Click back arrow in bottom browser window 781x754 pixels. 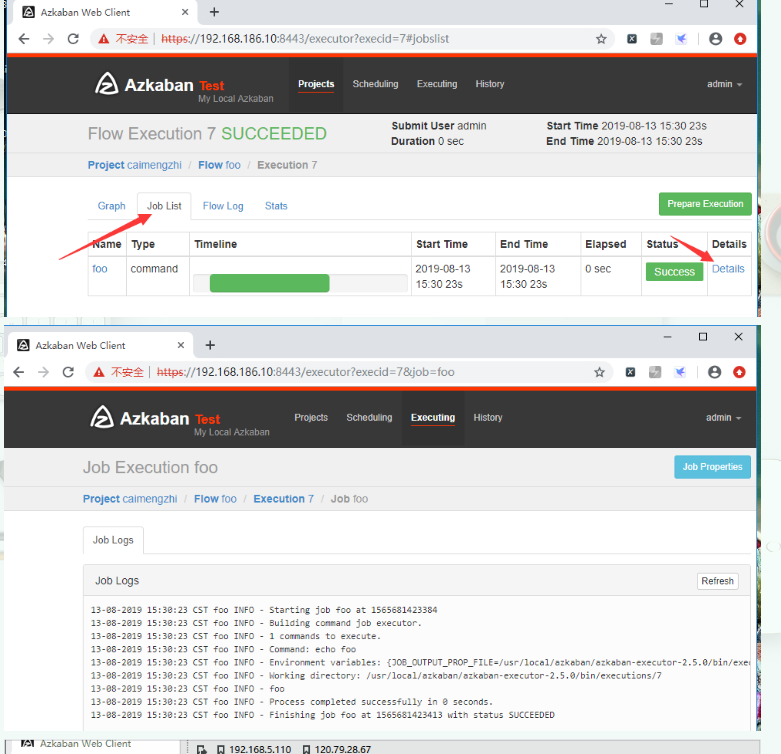point(18,372)
